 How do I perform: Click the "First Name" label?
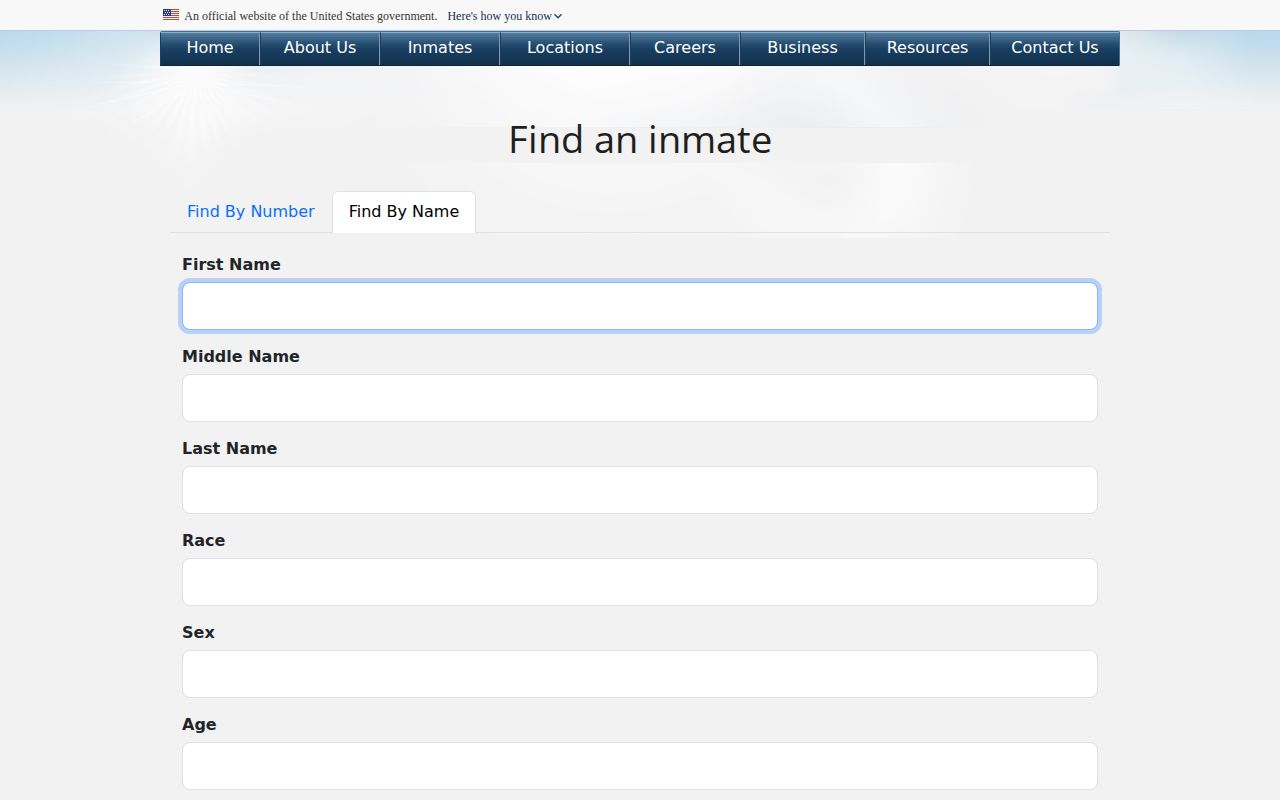231,264
